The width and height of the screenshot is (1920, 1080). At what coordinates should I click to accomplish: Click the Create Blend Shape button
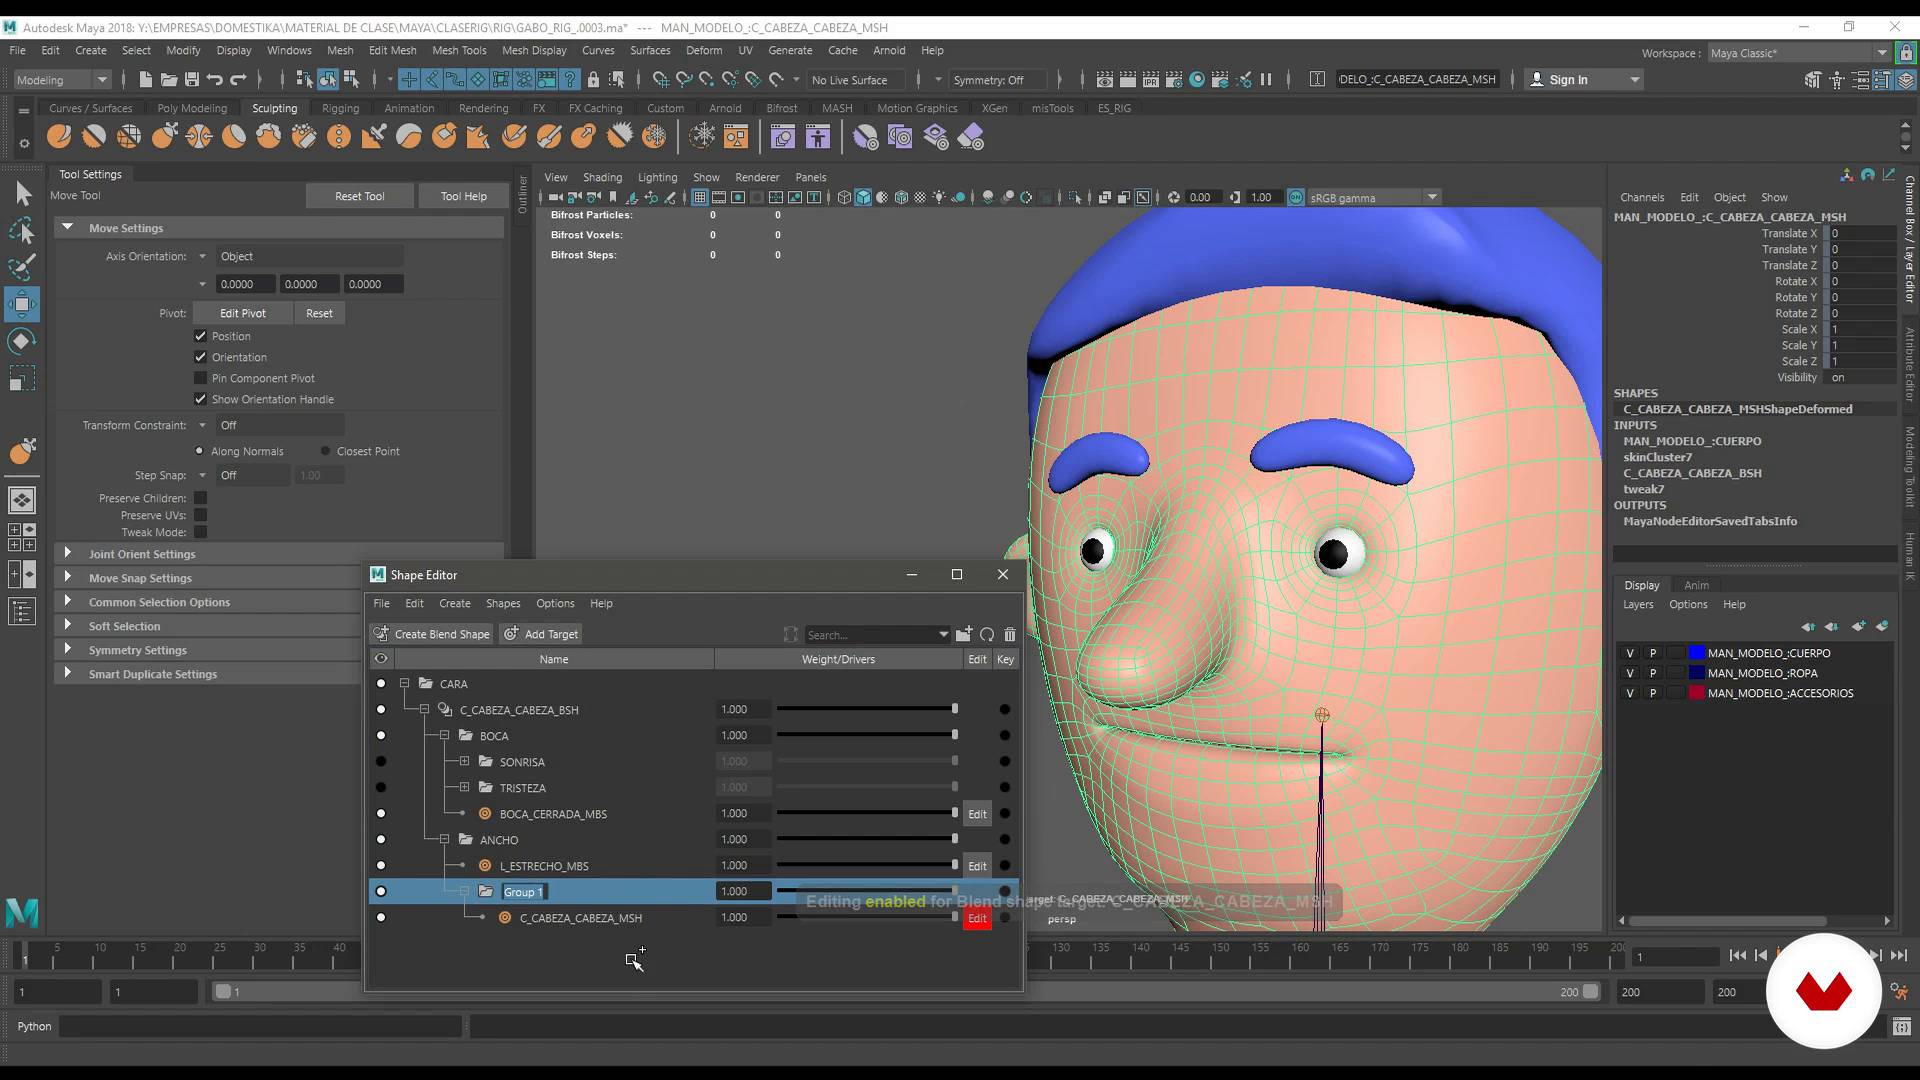[431, 634]
